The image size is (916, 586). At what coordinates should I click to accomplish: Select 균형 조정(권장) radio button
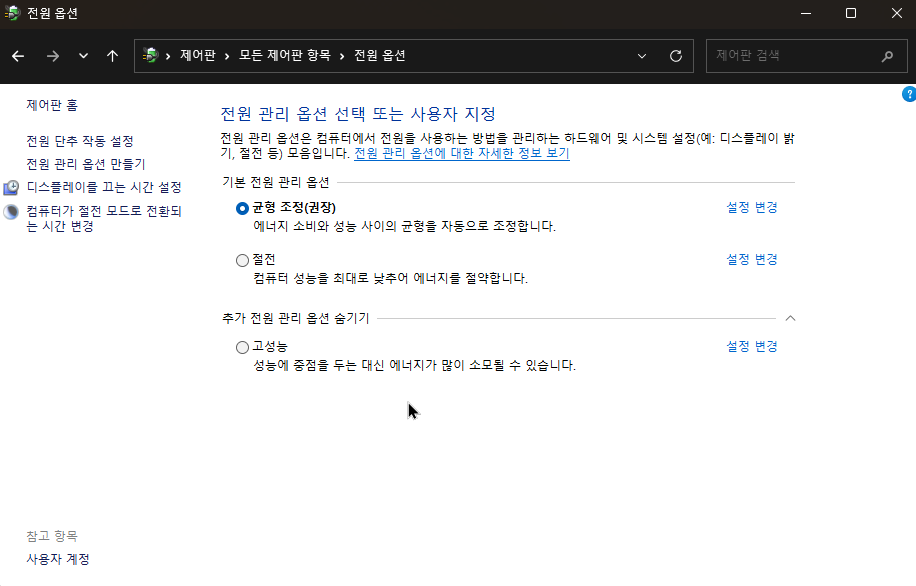coord(242,209)
